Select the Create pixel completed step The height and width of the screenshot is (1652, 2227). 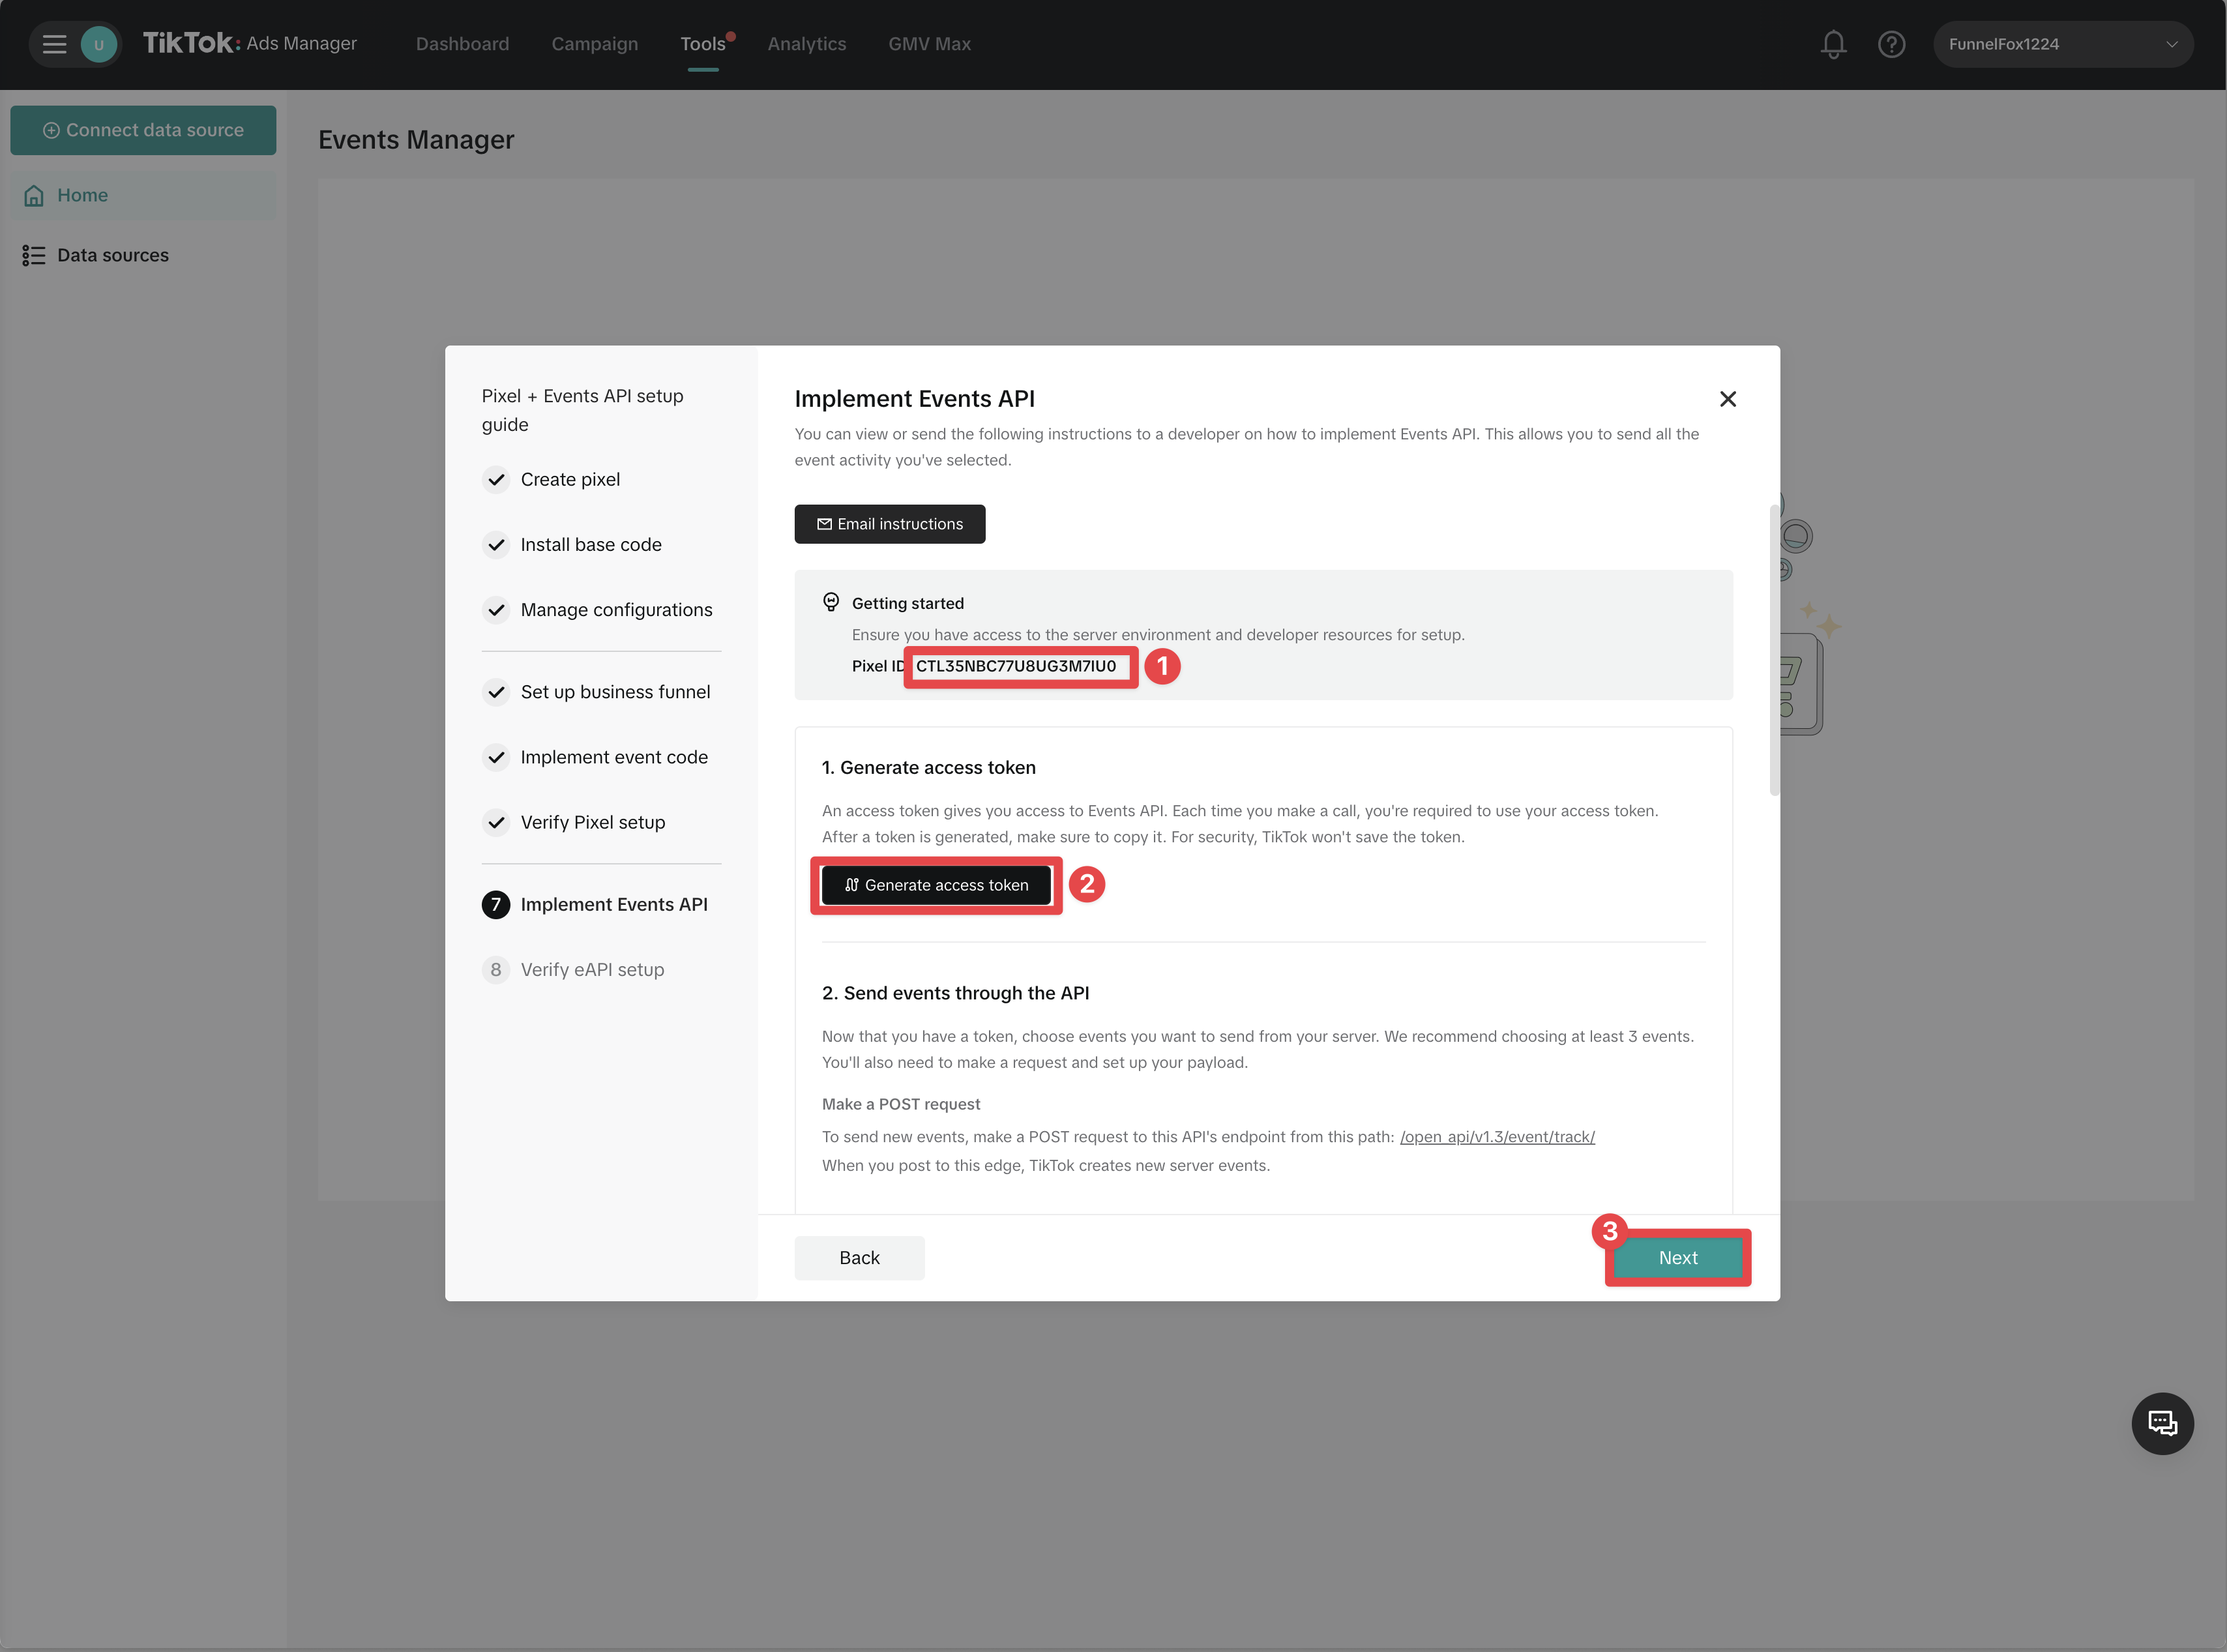click(570, 480)
